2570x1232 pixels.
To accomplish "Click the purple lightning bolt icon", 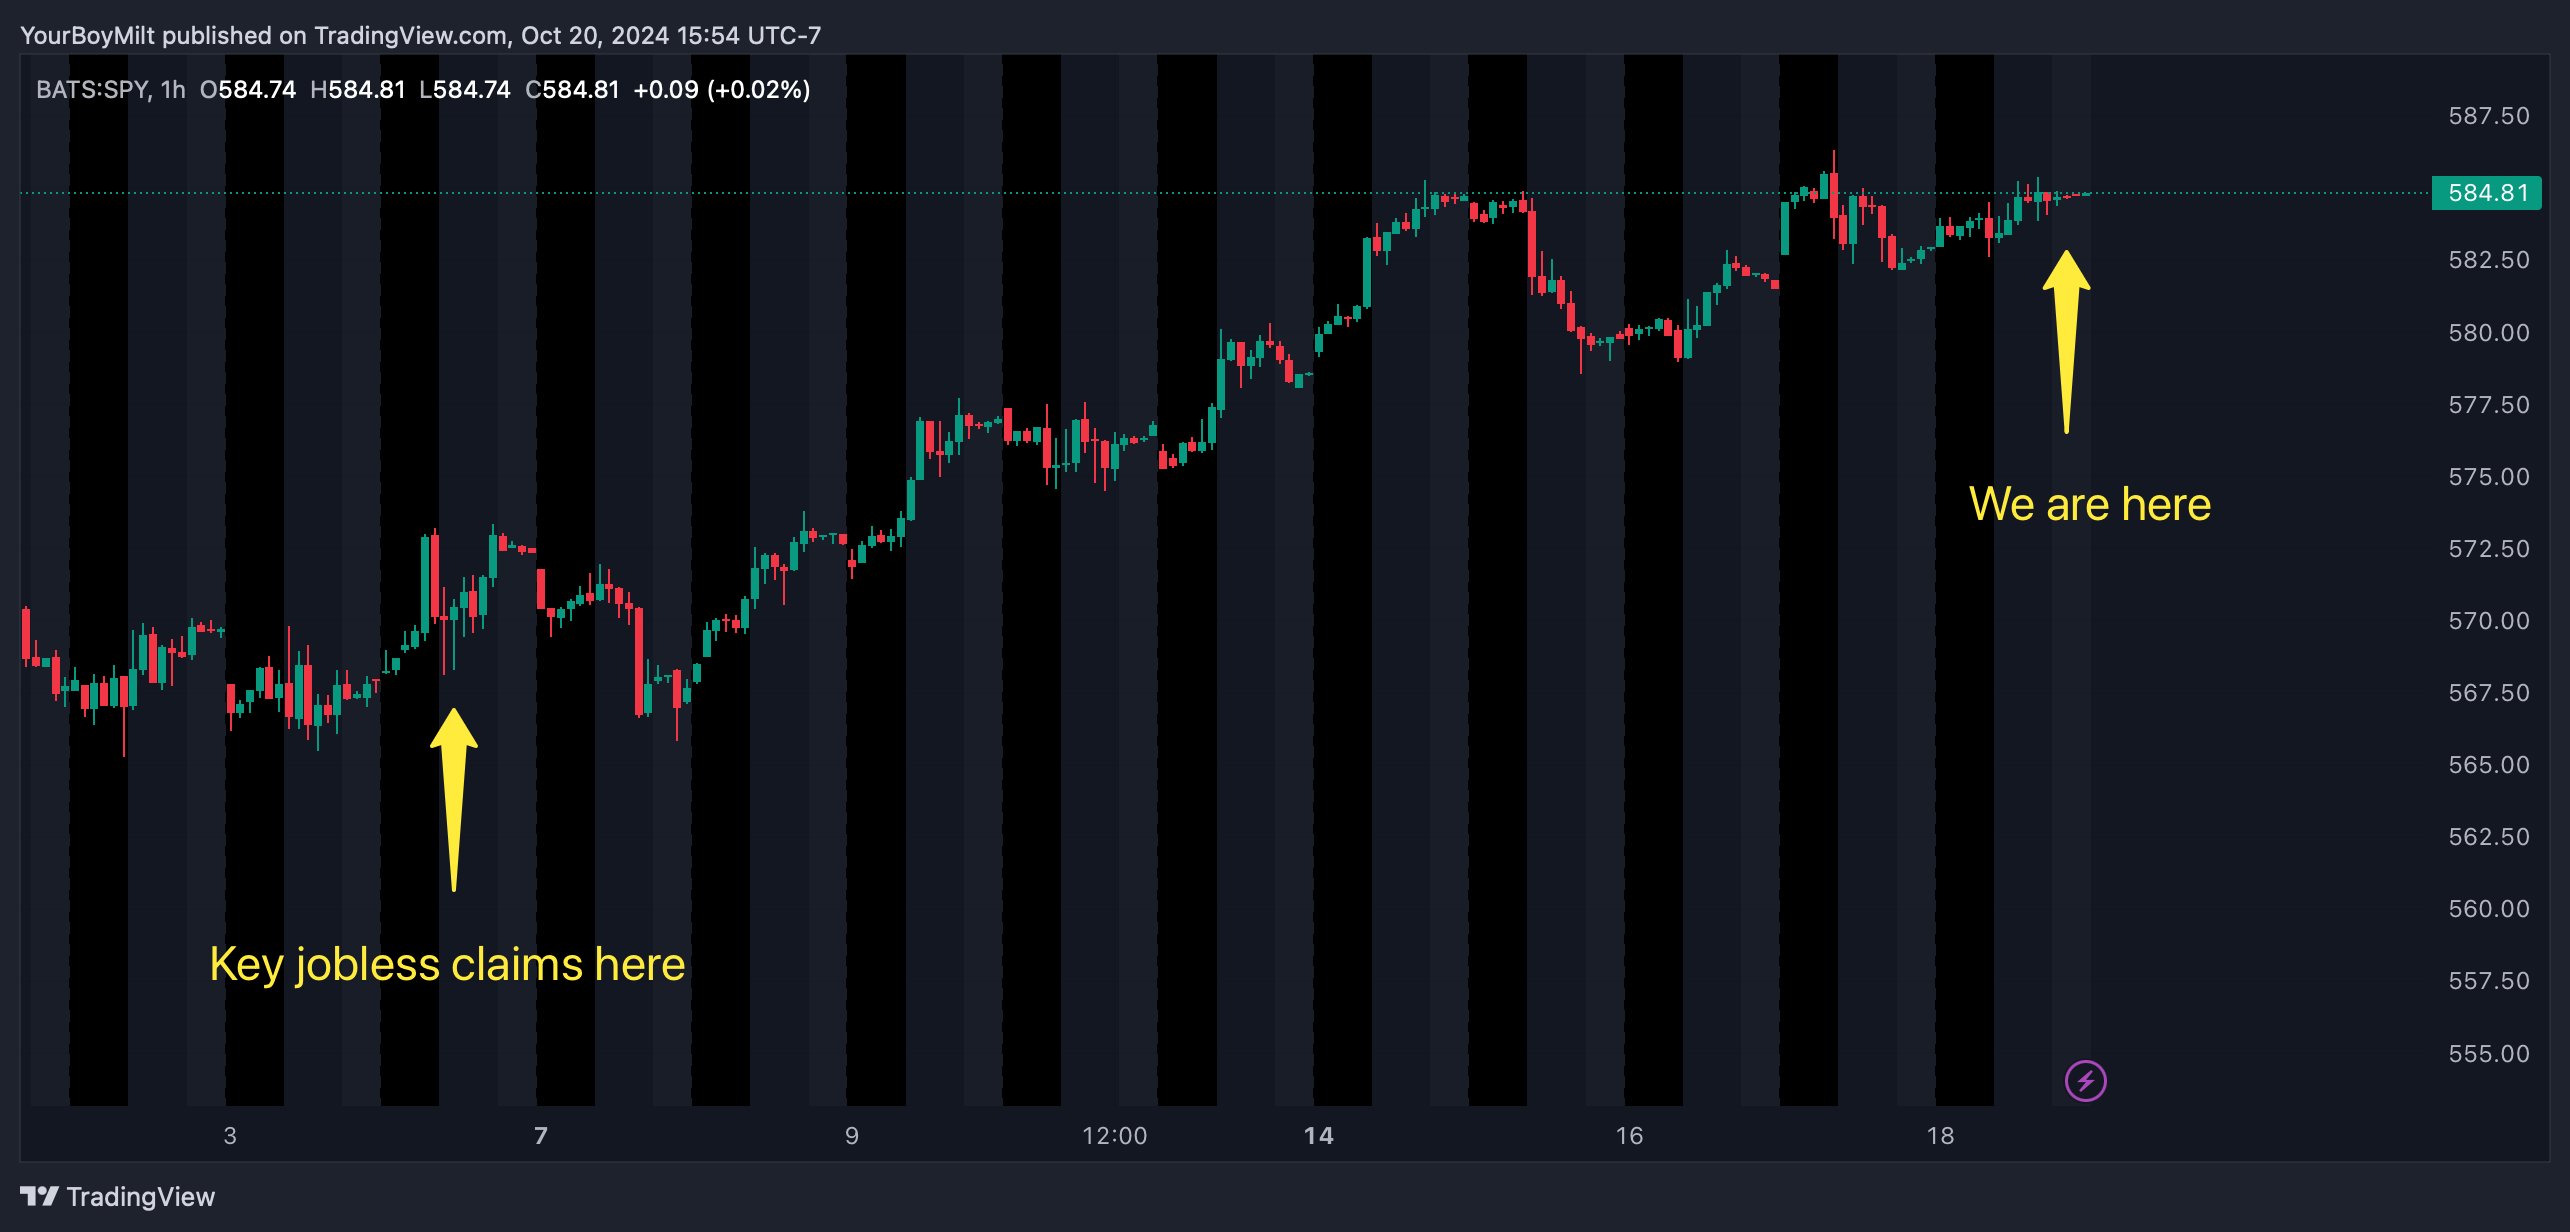I will [2085, 1081].
